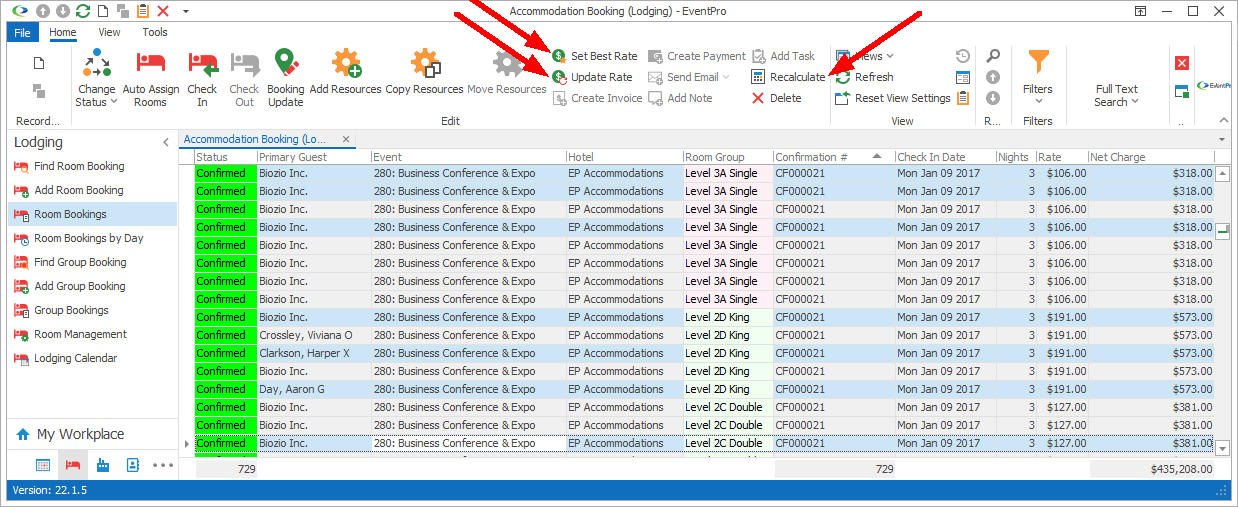Select the Crossley, Viviana O row

click(704, 335)
